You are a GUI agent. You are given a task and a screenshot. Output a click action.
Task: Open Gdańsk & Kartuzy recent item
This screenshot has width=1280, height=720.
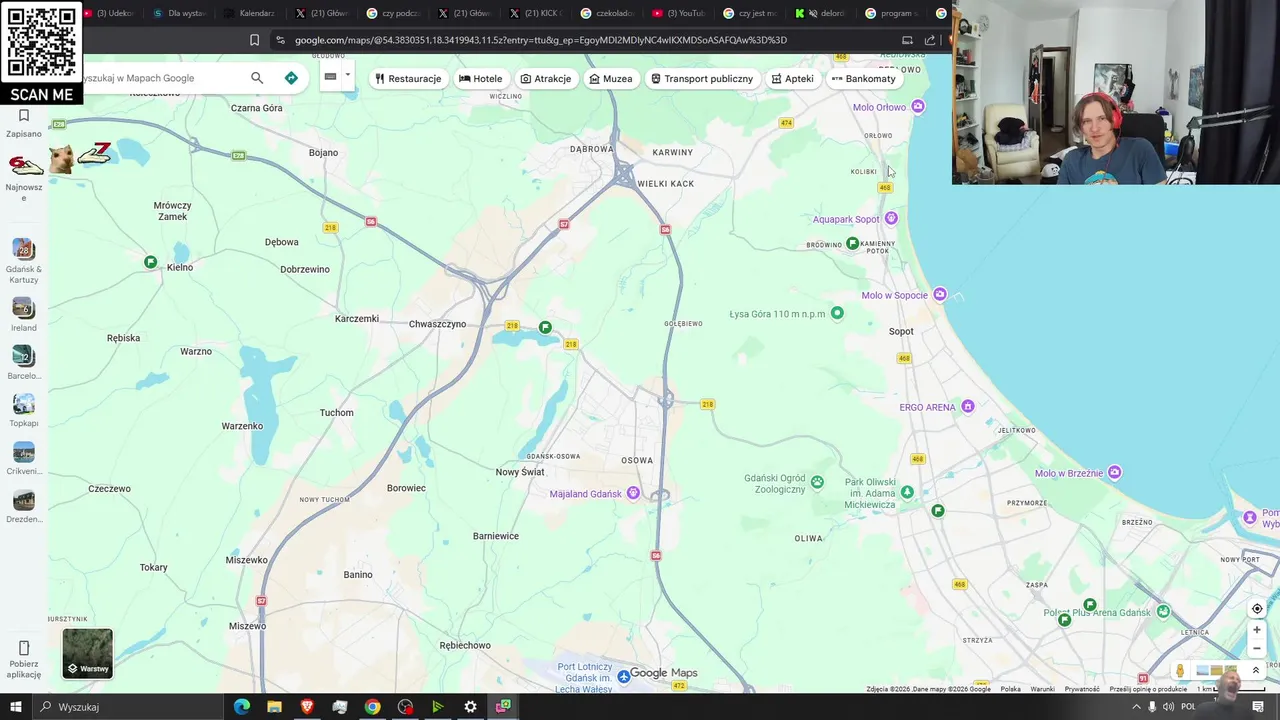(24, 261)
